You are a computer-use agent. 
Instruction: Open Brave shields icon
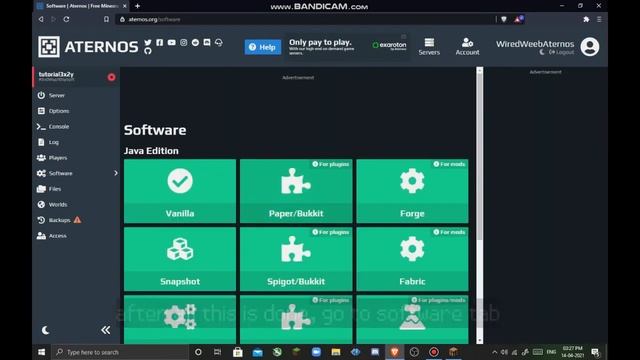point(504,19)
